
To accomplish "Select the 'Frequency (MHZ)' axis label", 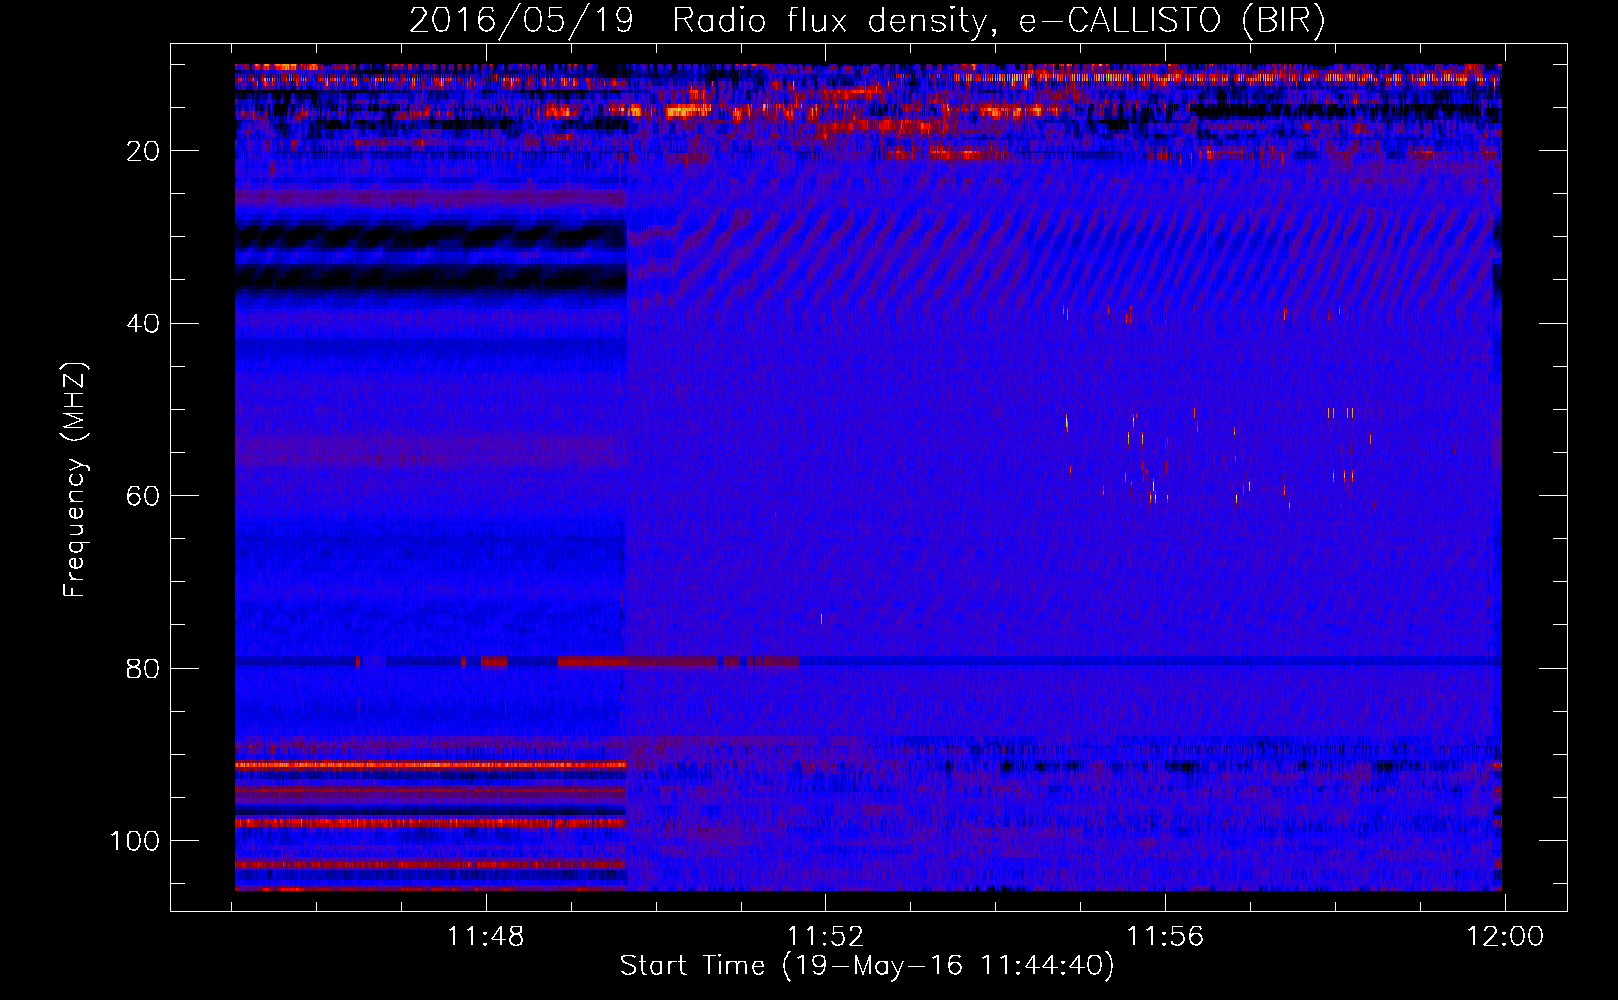I will point(75,480).
